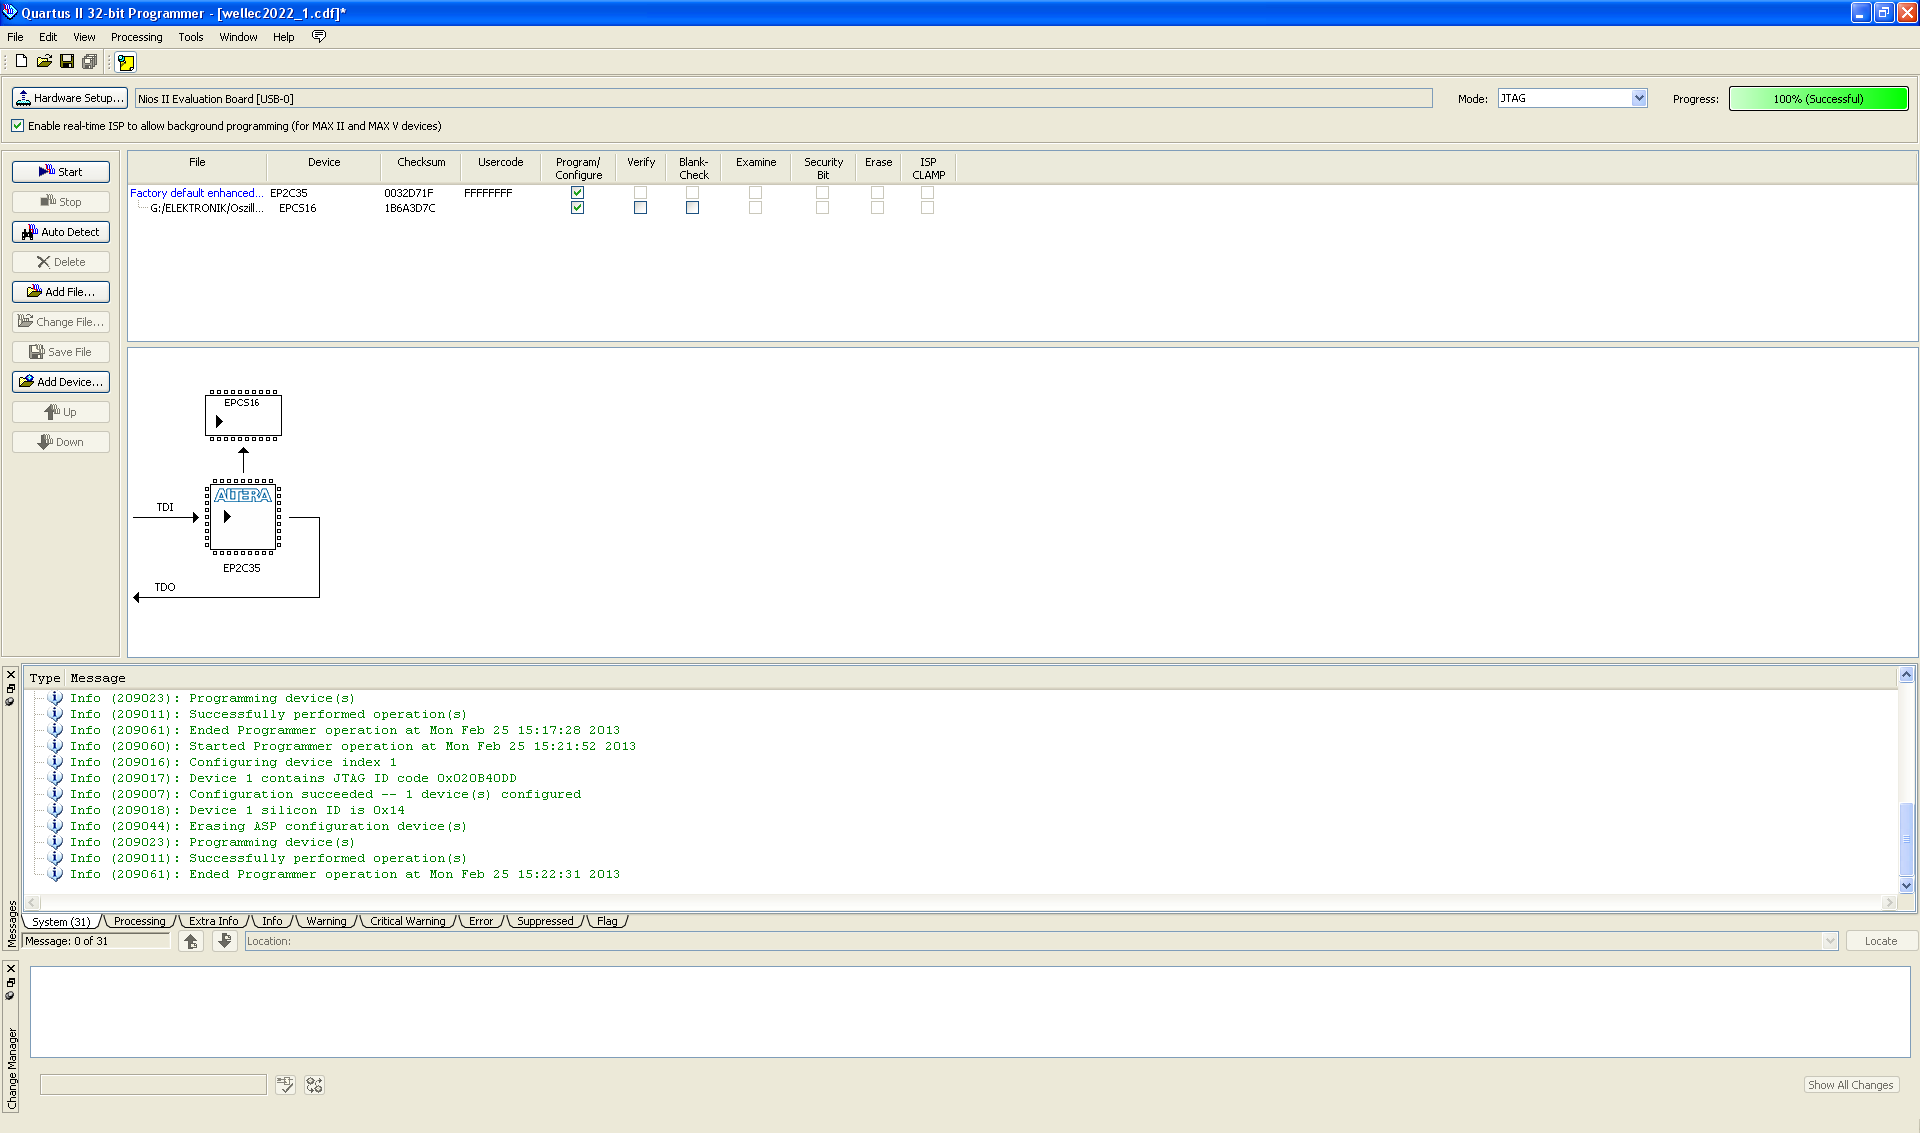Open the Edit menu
The width and height of the screenshot is (1920, 1133).
[48, 37]
